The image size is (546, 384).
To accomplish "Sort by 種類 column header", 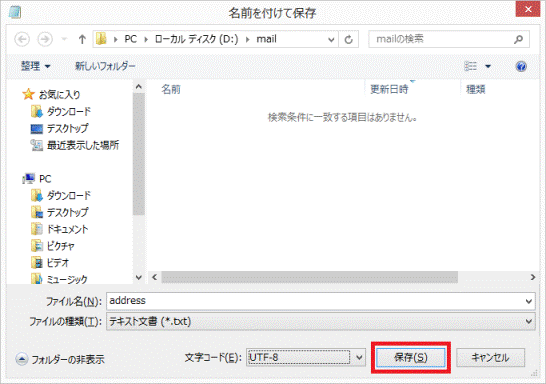I will click(x=476, y=89).
